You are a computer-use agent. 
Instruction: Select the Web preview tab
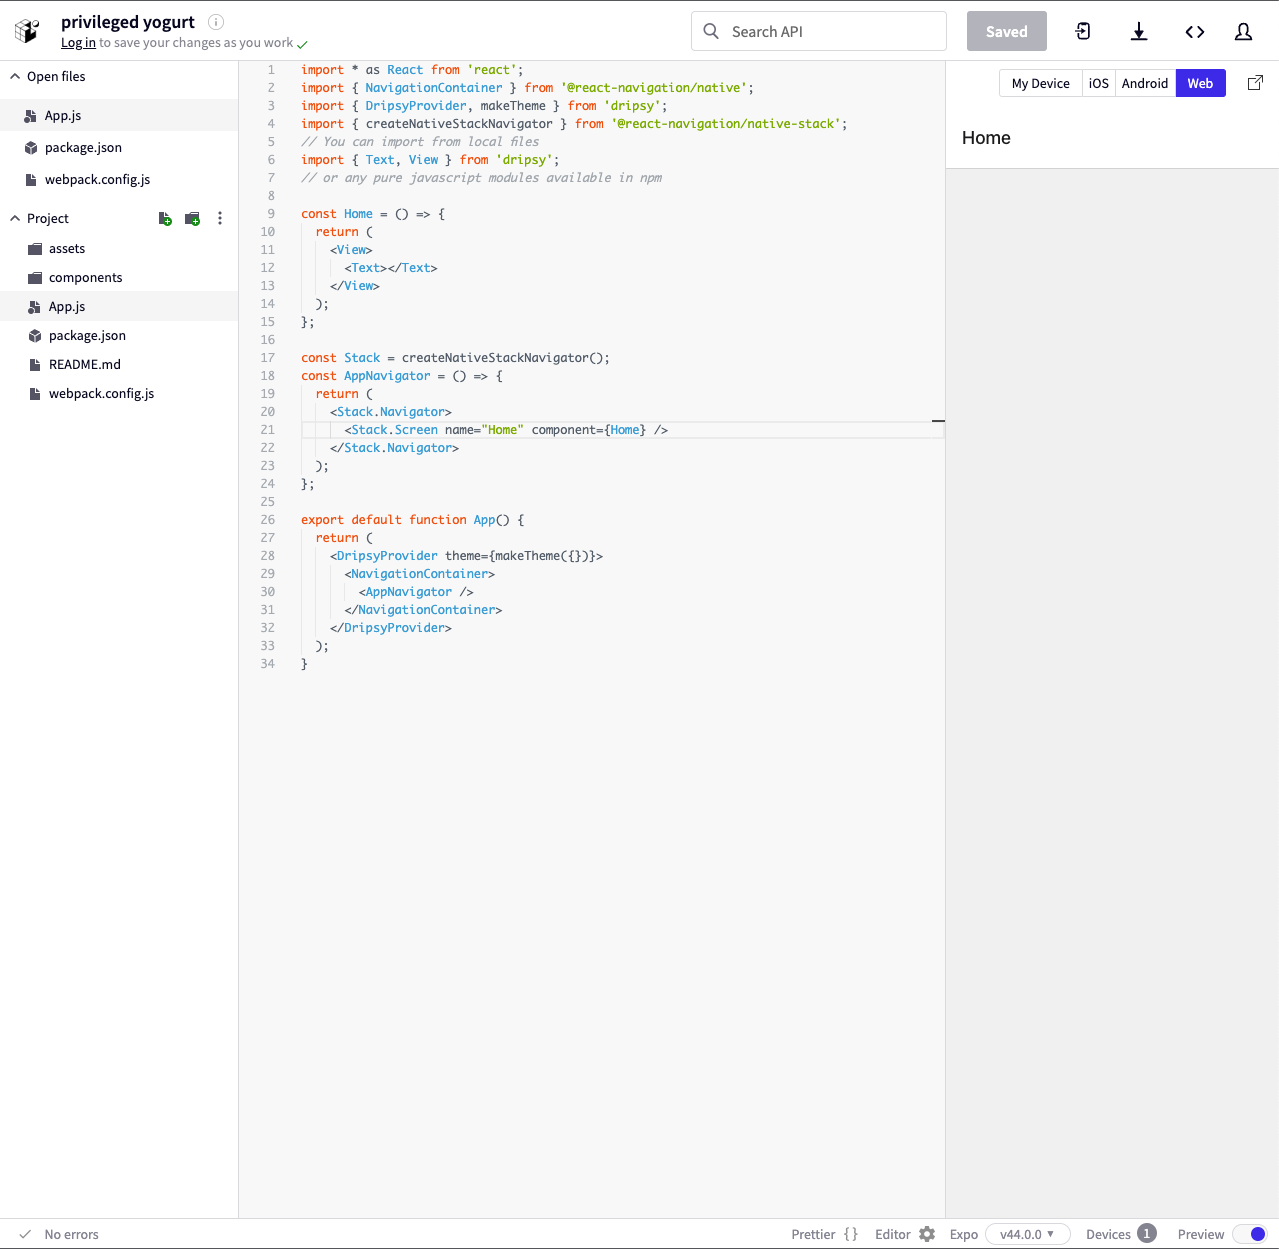1200,83
